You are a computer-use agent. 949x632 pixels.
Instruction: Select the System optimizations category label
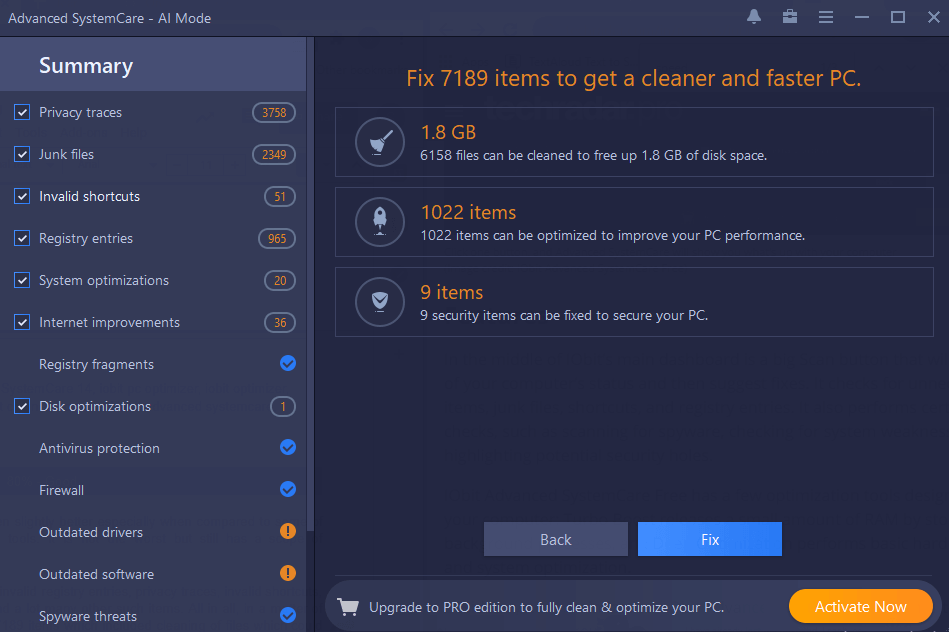[x=104, y=280]
